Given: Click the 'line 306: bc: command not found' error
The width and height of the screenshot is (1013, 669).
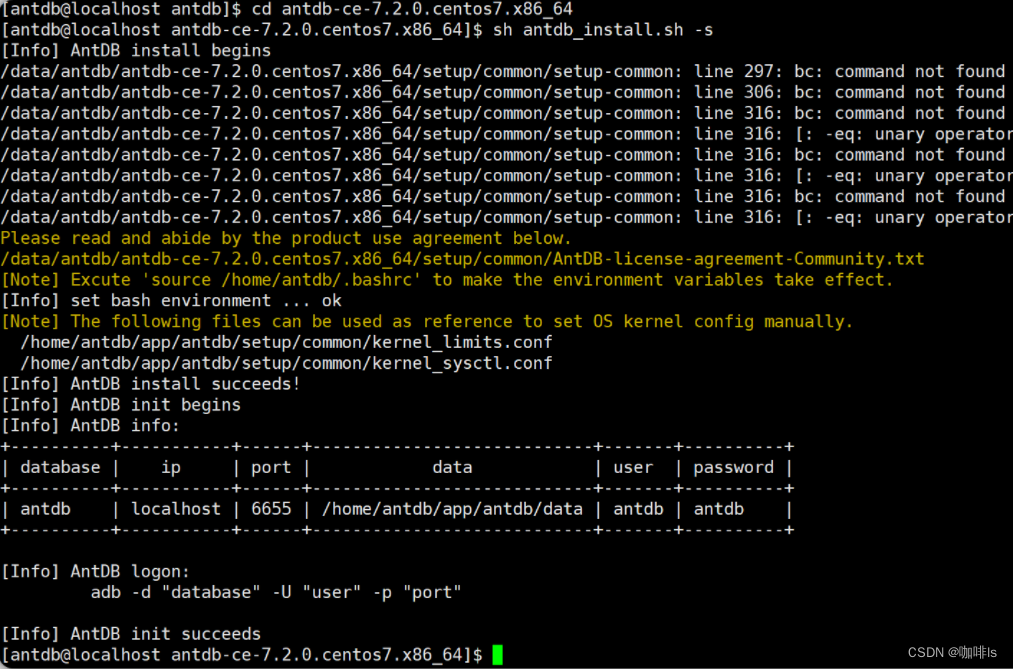Looking at the screenshot, I should tap(850, 92).
